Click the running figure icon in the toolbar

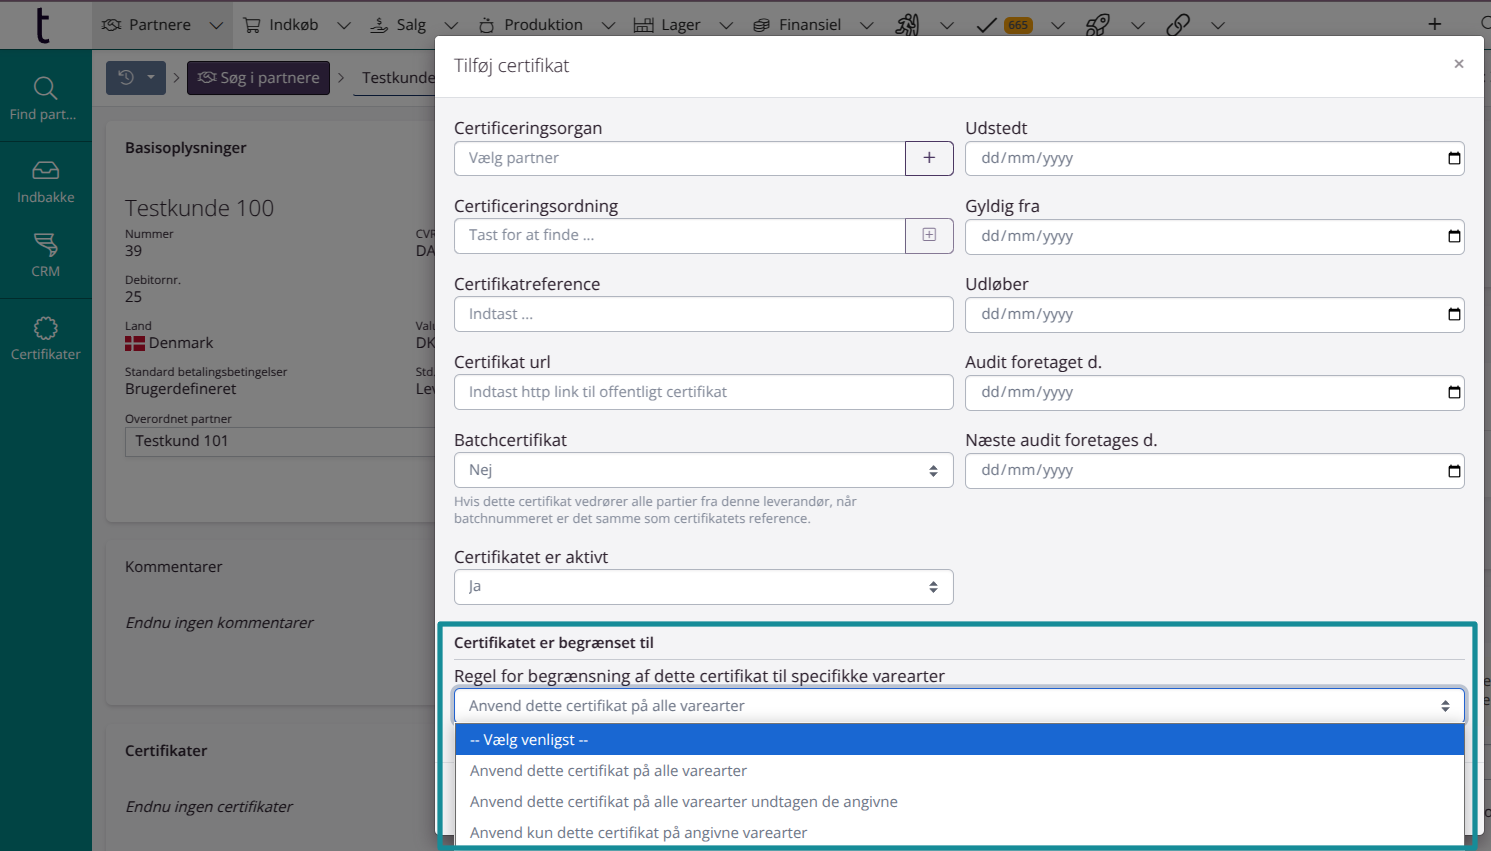click(x=905, y=23)
